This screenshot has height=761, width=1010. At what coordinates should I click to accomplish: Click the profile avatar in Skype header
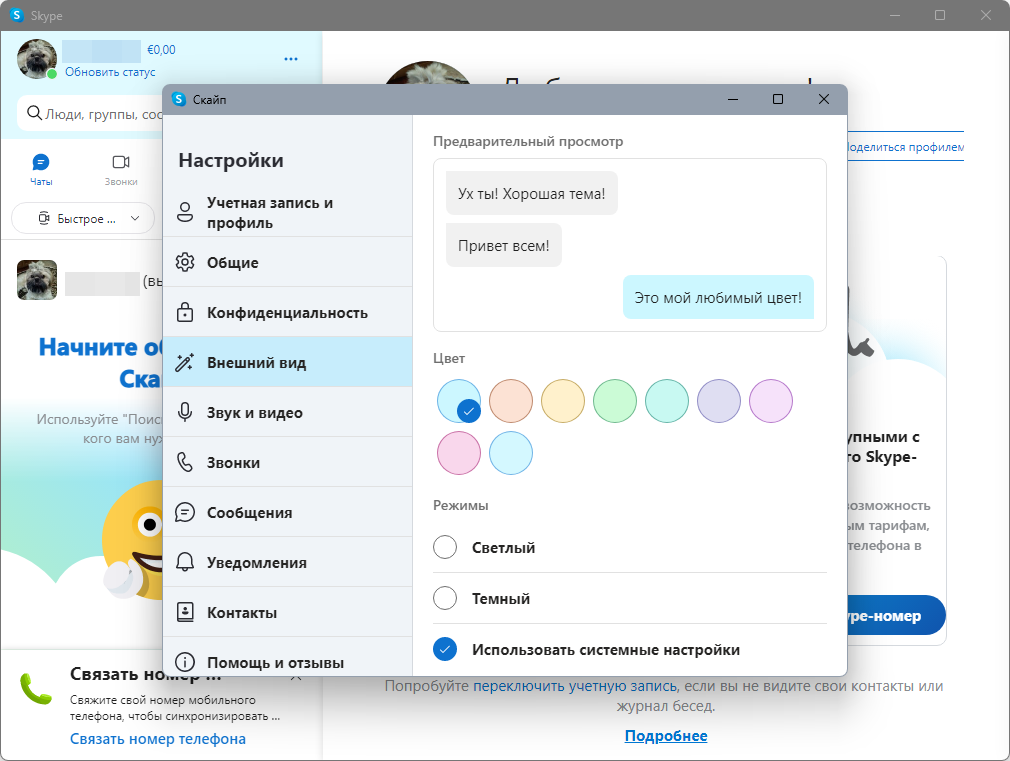(37, 59)
